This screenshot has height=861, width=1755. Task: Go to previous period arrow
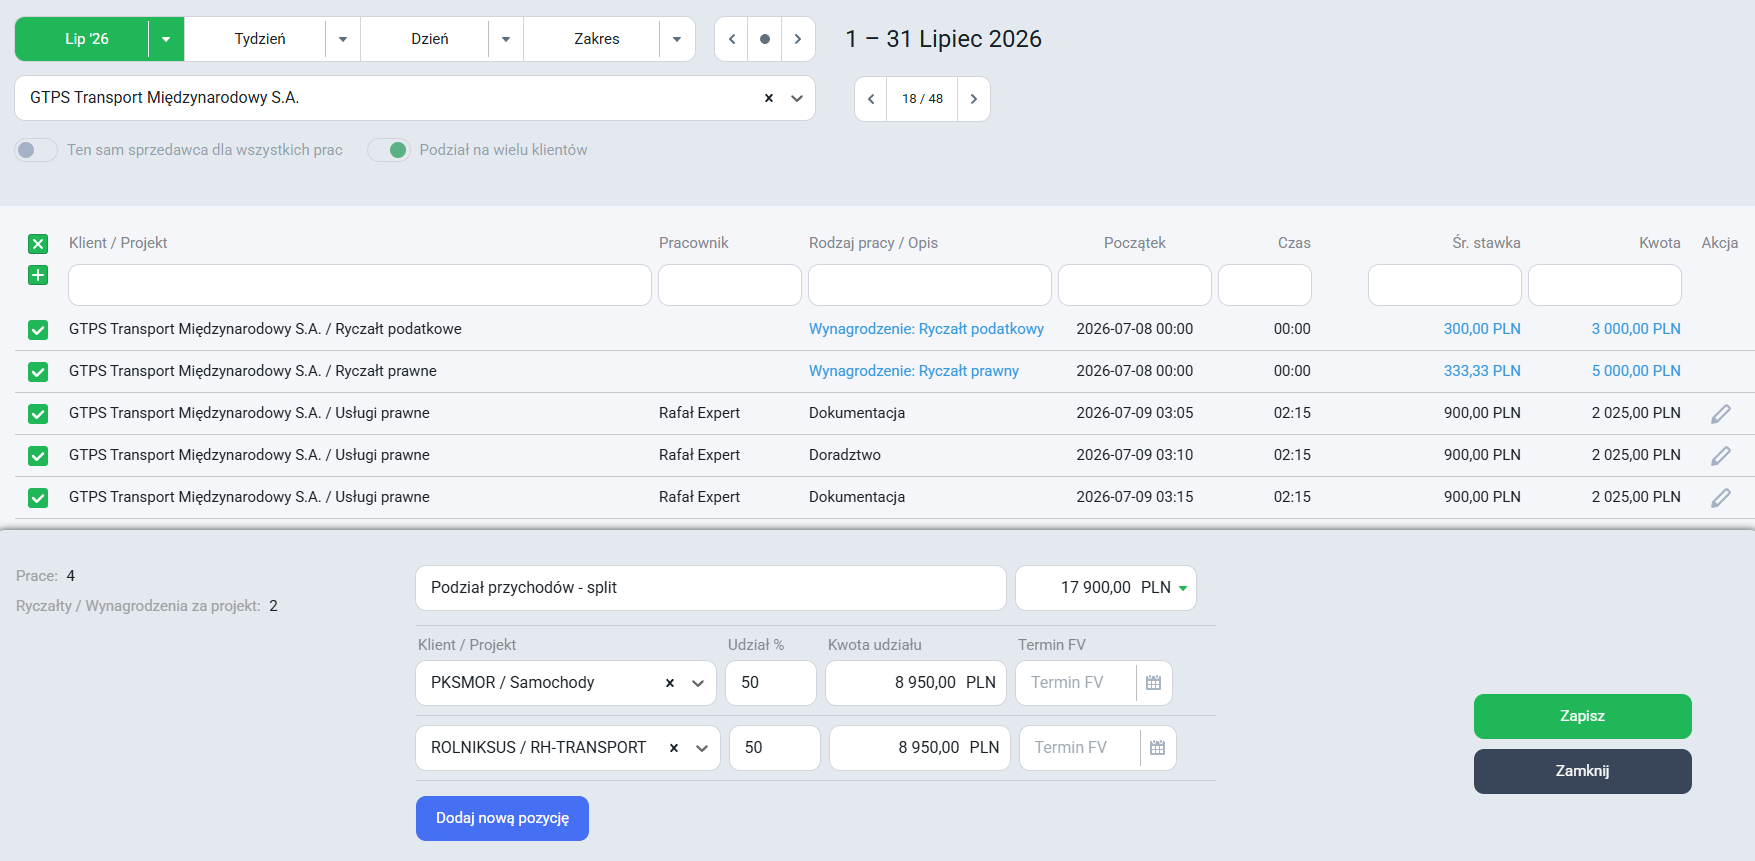[732, 39]
